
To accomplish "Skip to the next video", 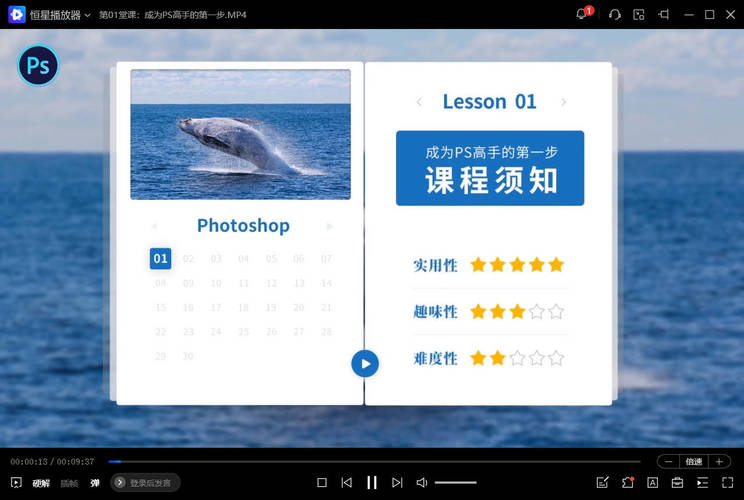I will pyautogui.click(x=397, y=482).
